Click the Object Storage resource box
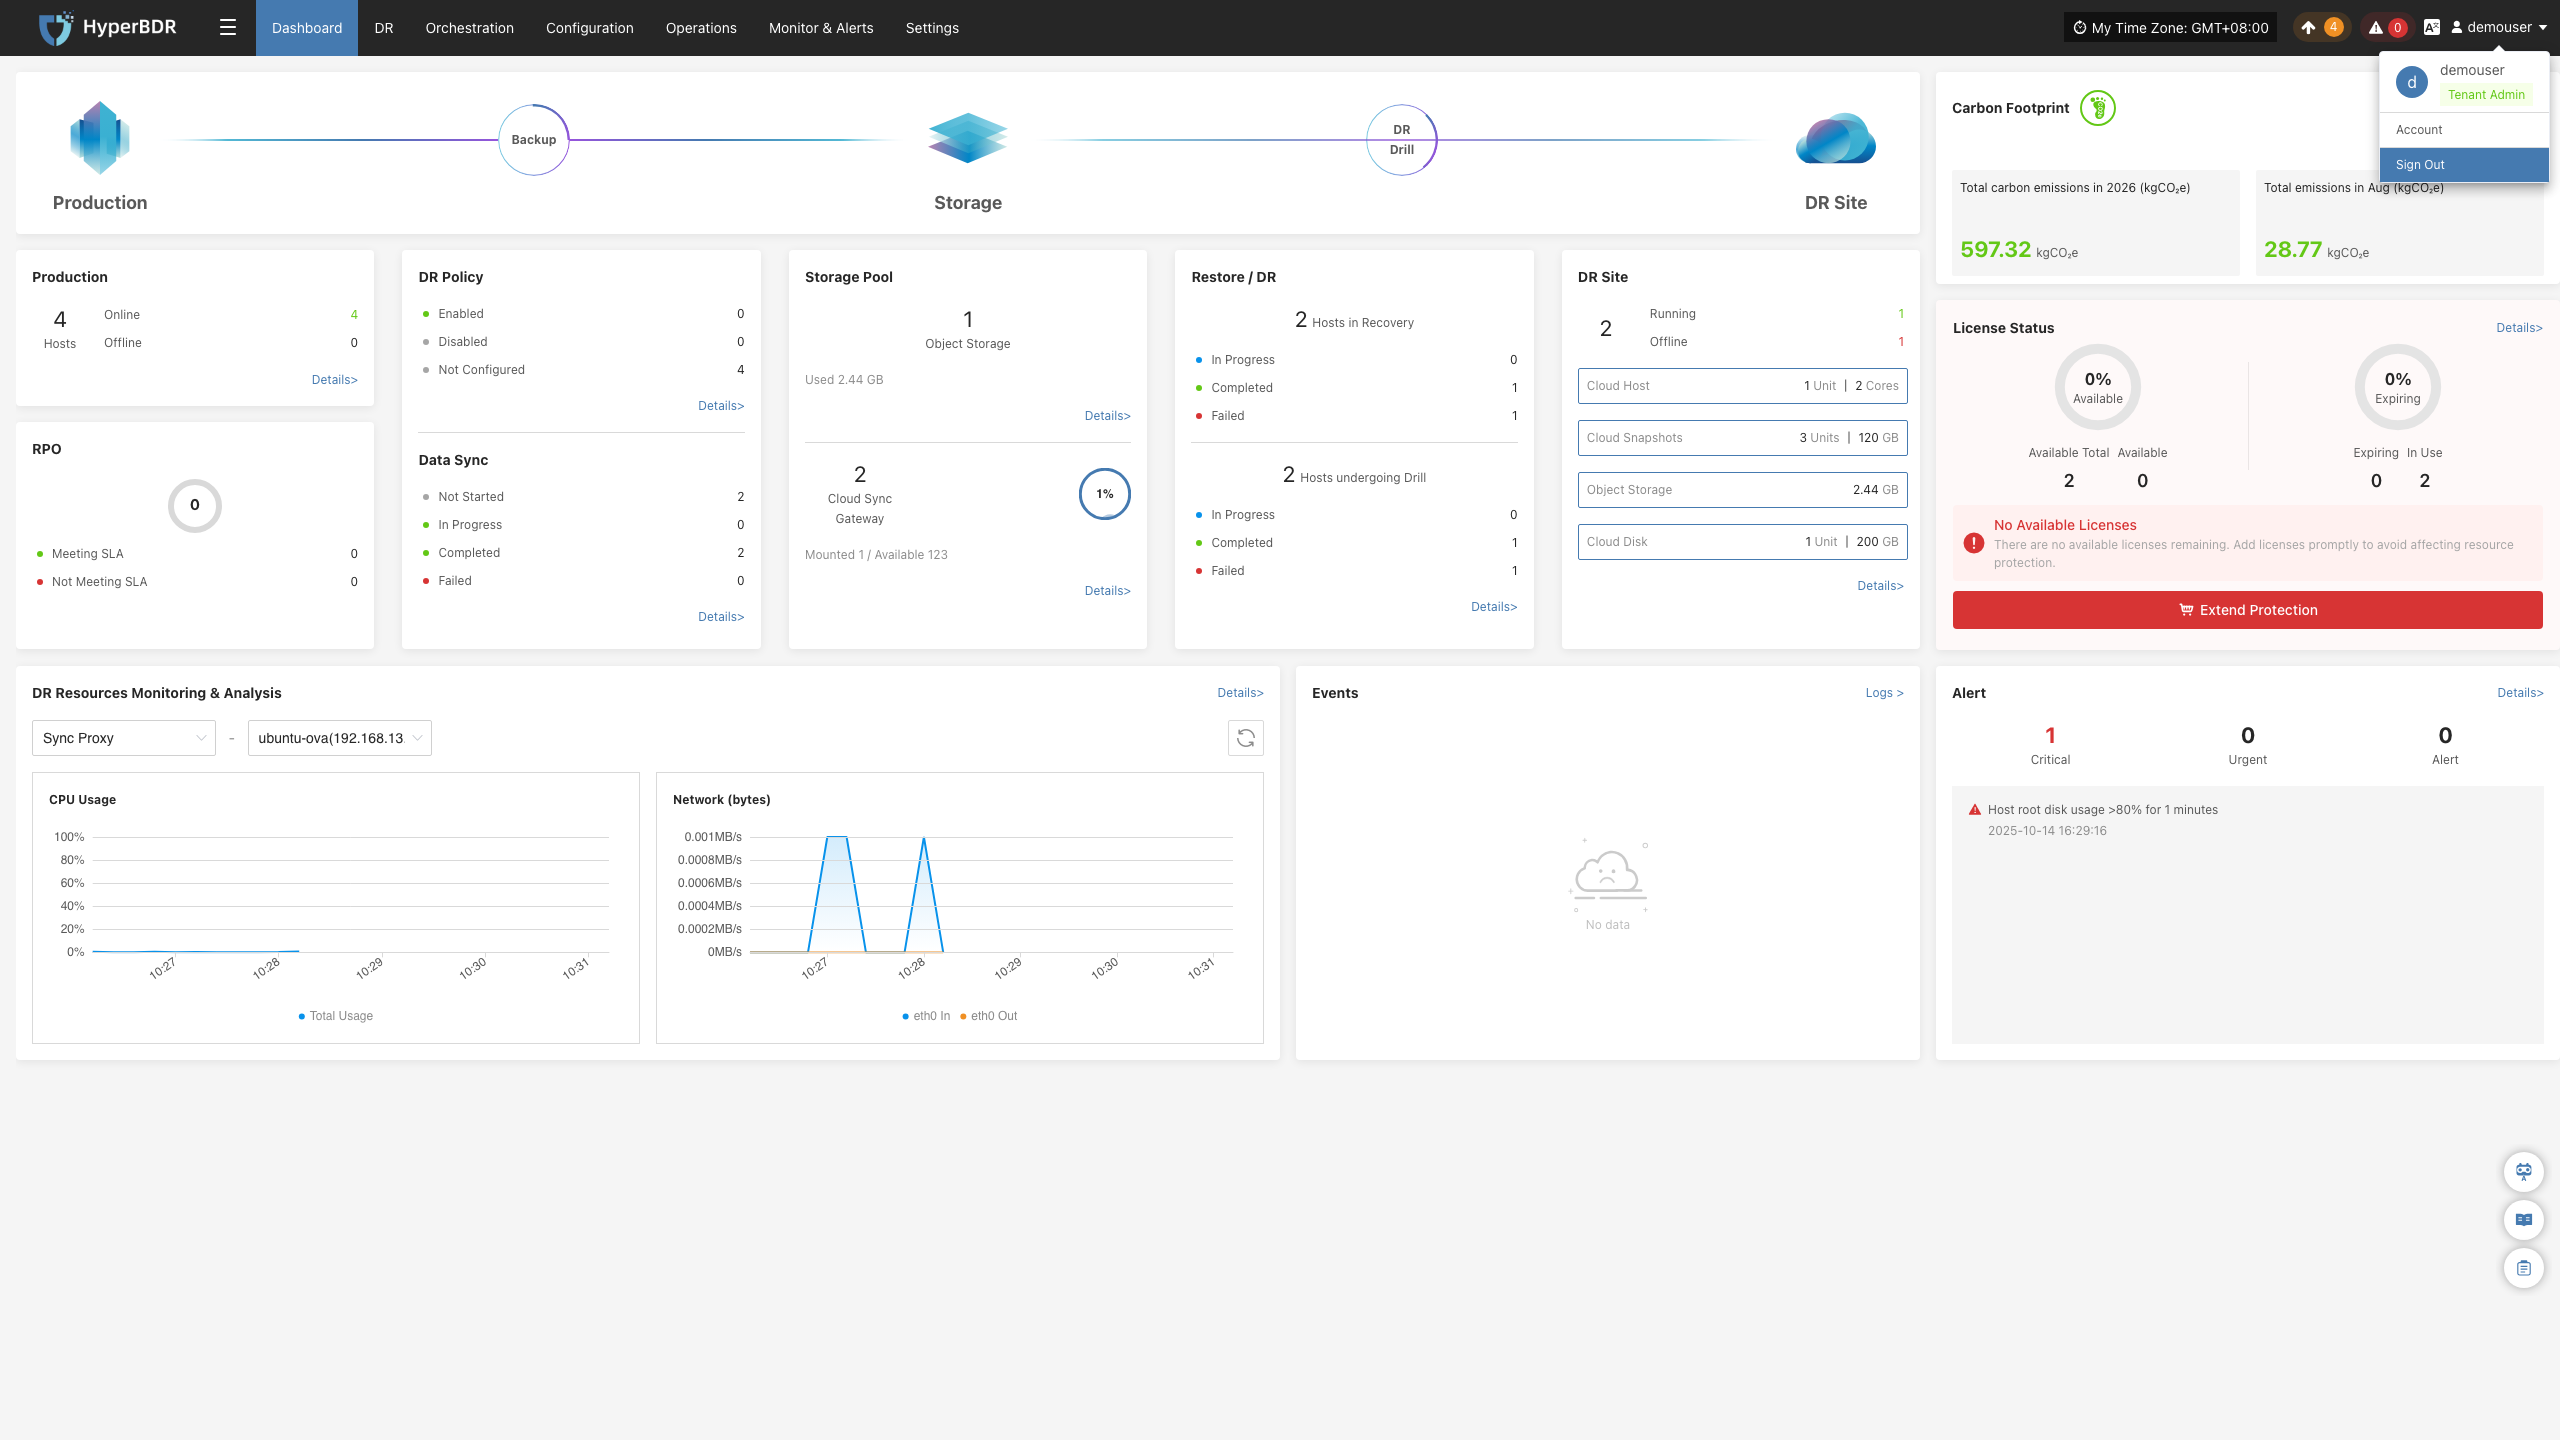The image size is (2560, 1440). [1743, 490]
